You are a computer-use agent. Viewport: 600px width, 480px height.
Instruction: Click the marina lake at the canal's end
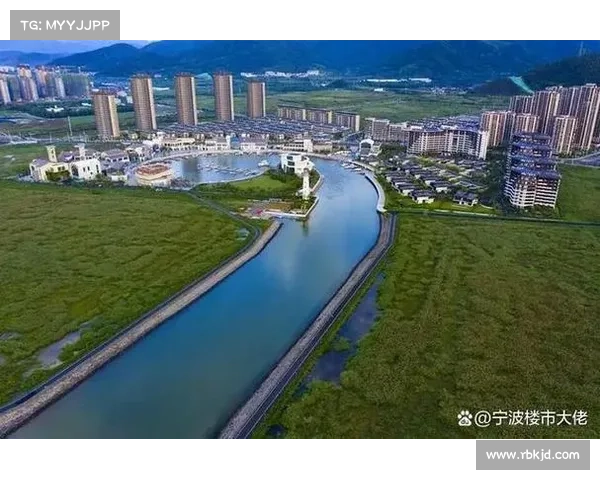[220, 166]
